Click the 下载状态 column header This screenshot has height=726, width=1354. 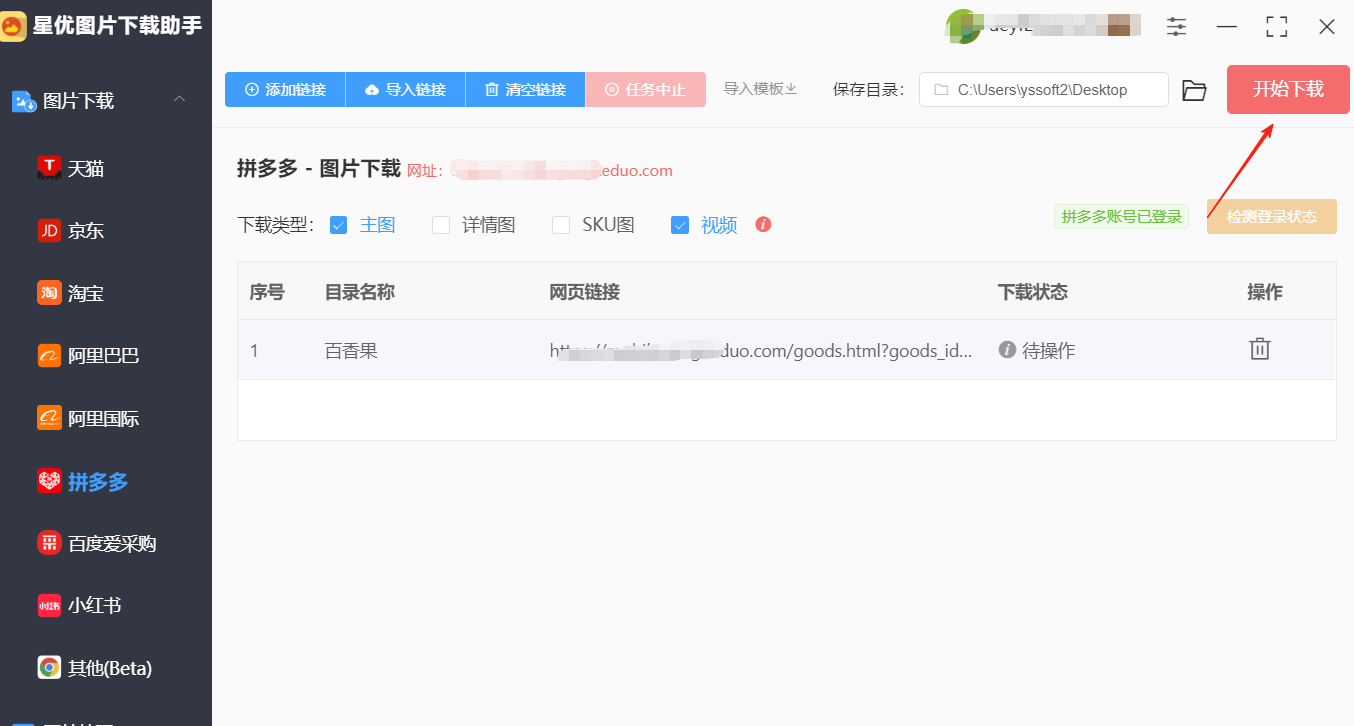(1033, 292)
